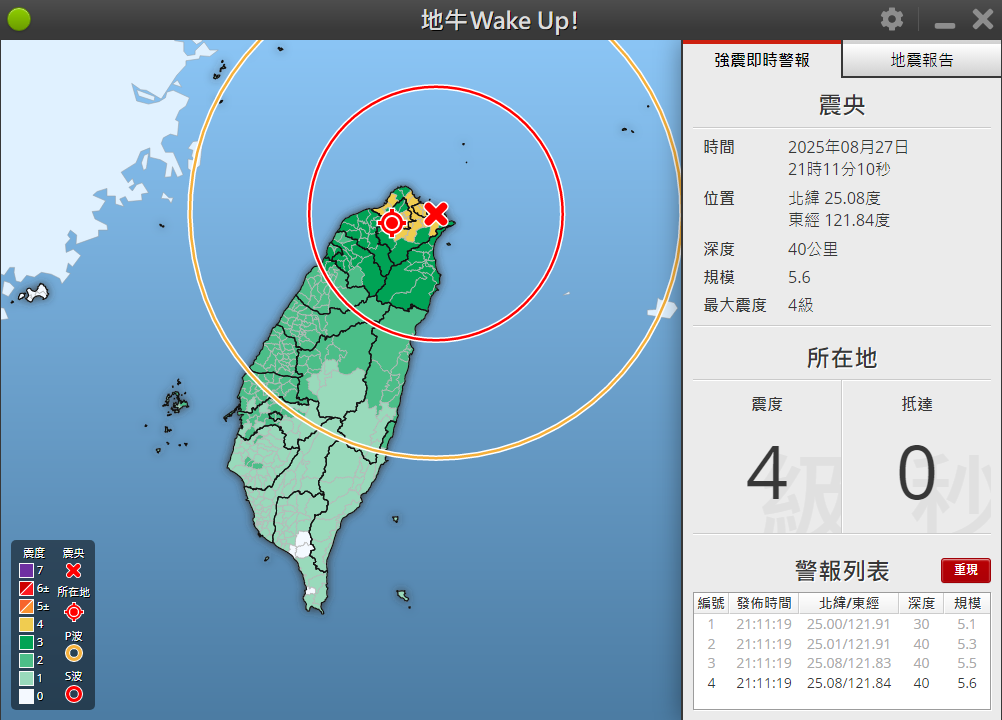This screenshot has width=1002, height=720.
Task: Switch to the 地震報告 tab
Action: (x=921, y=60)
